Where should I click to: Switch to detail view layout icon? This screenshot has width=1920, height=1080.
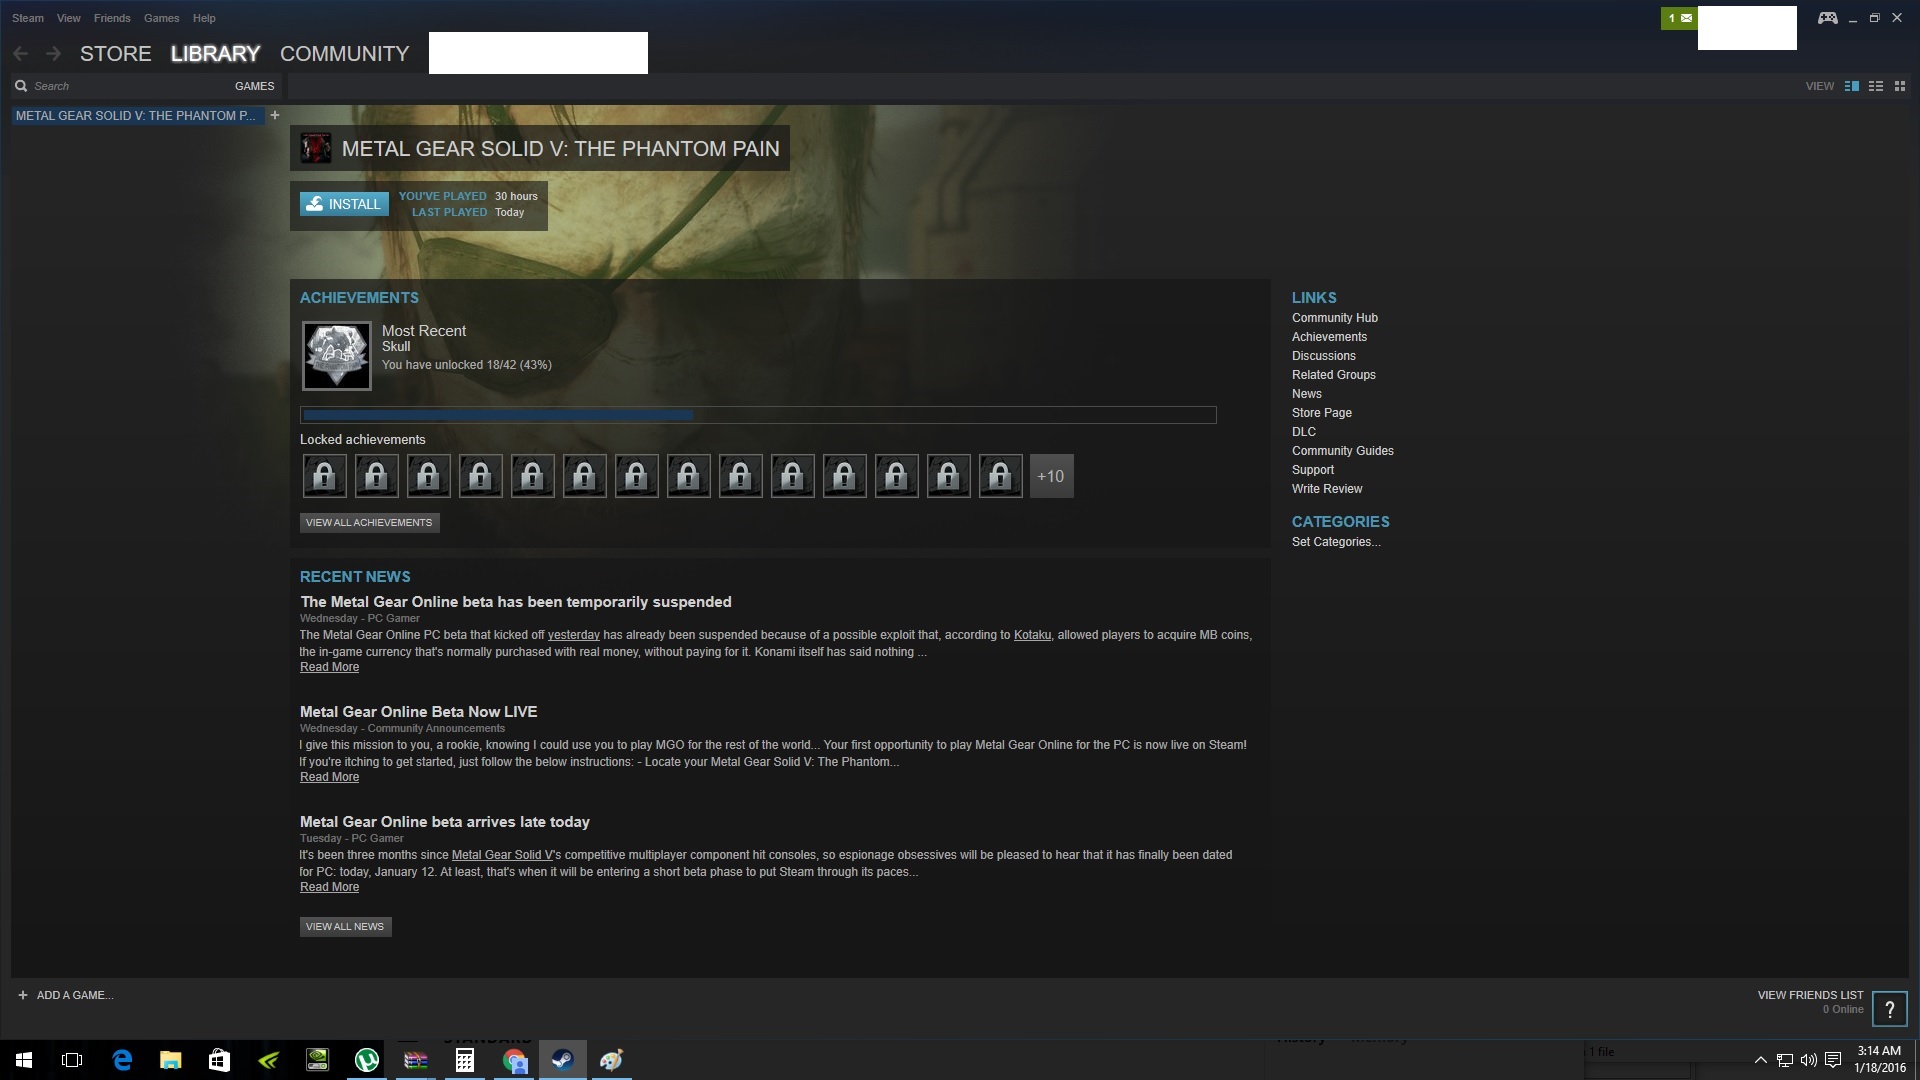pyautogui.click(x=1852, y=86)
